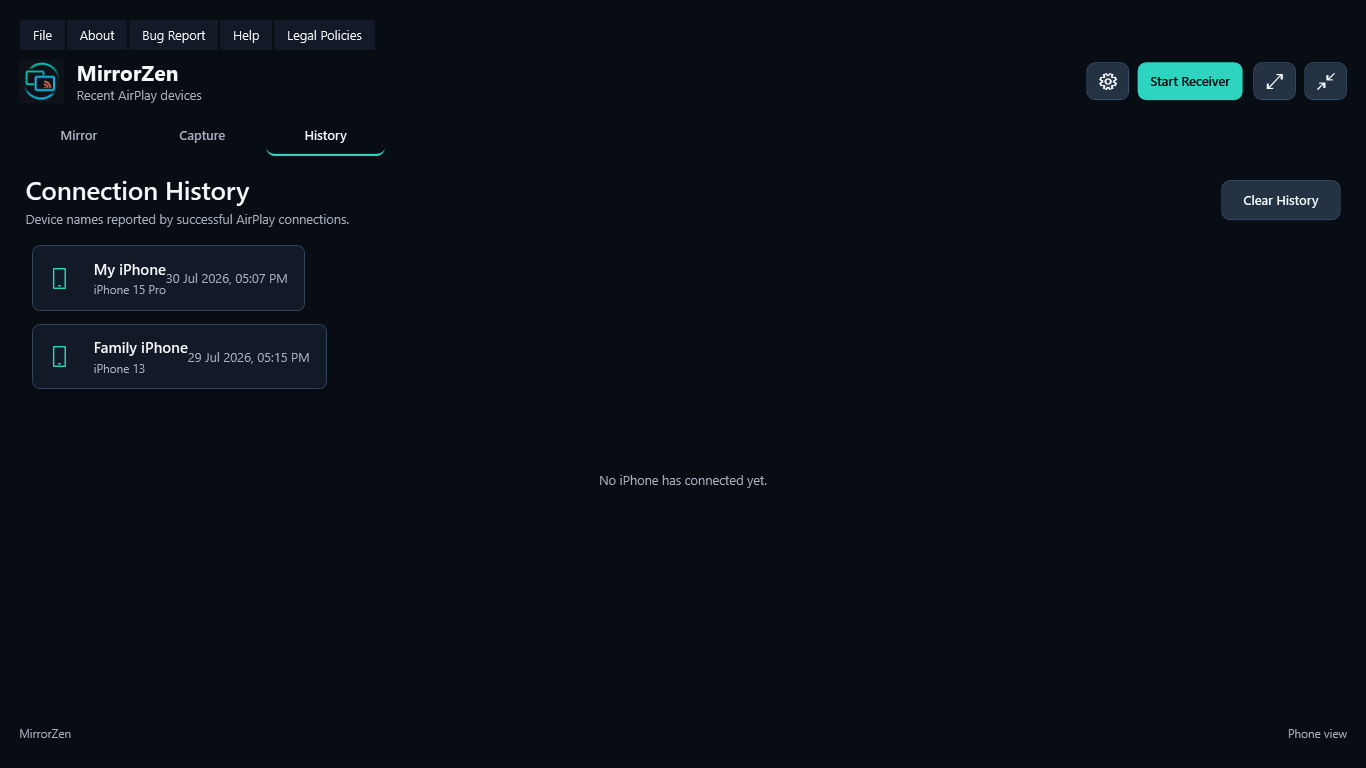
Task: Click the 'Device names reported' description text
Action: [187, 220]
